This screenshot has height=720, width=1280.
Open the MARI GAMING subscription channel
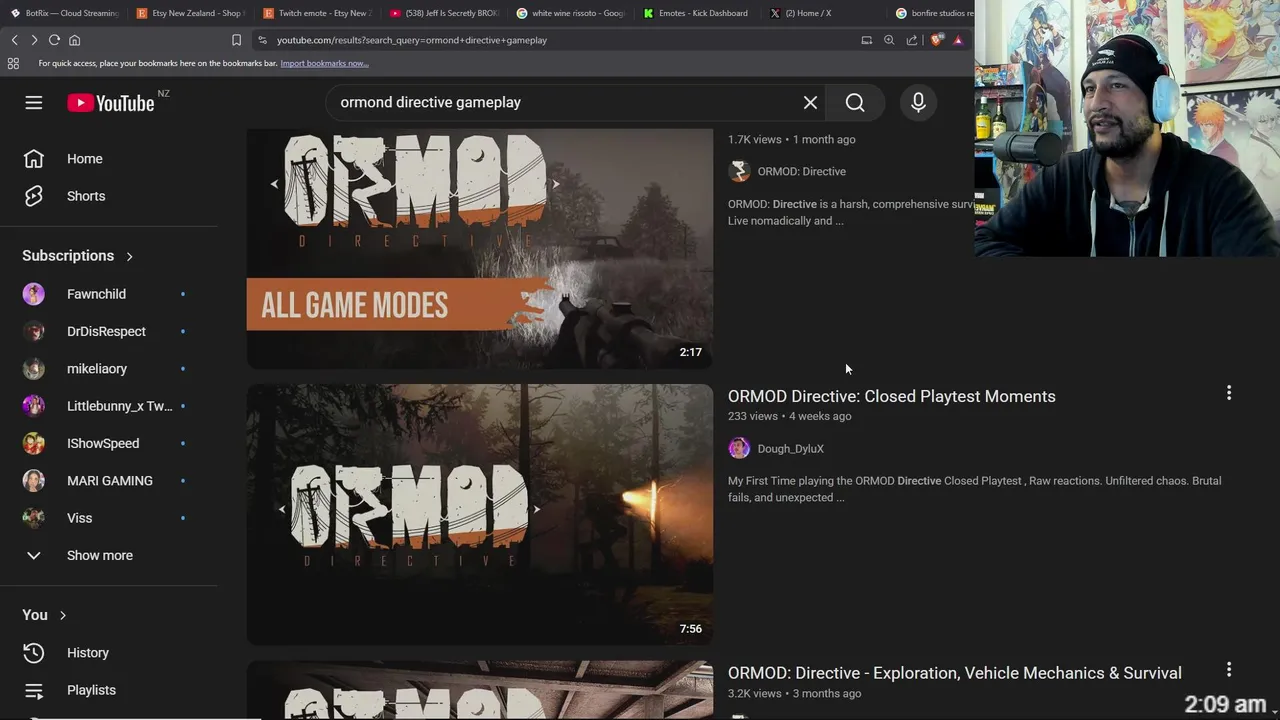108,481
